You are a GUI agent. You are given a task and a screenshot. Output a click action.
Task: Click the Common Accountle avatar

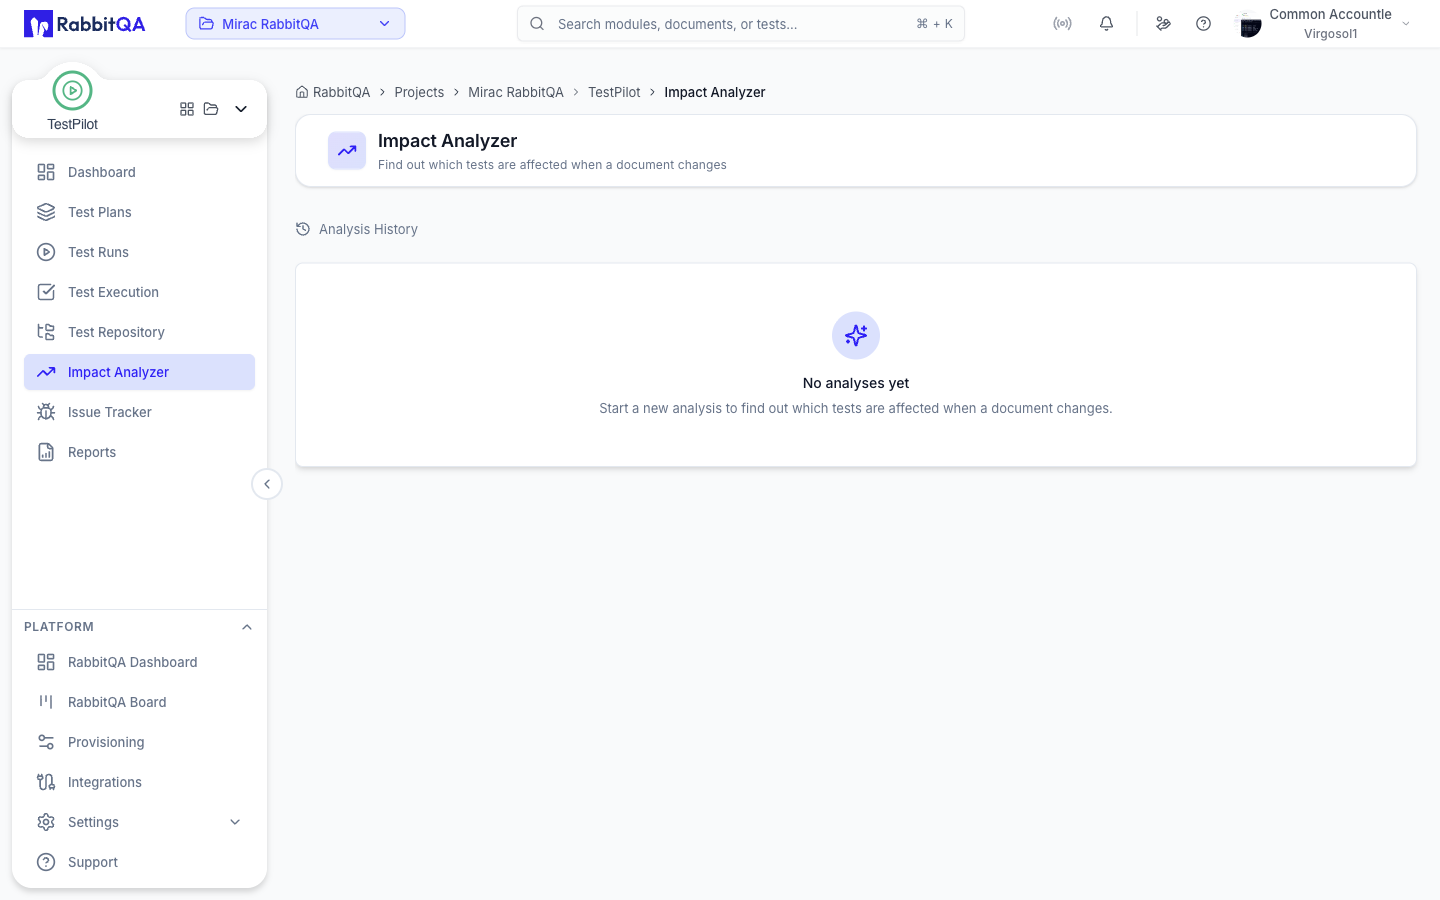click(x=1249, y=24)
